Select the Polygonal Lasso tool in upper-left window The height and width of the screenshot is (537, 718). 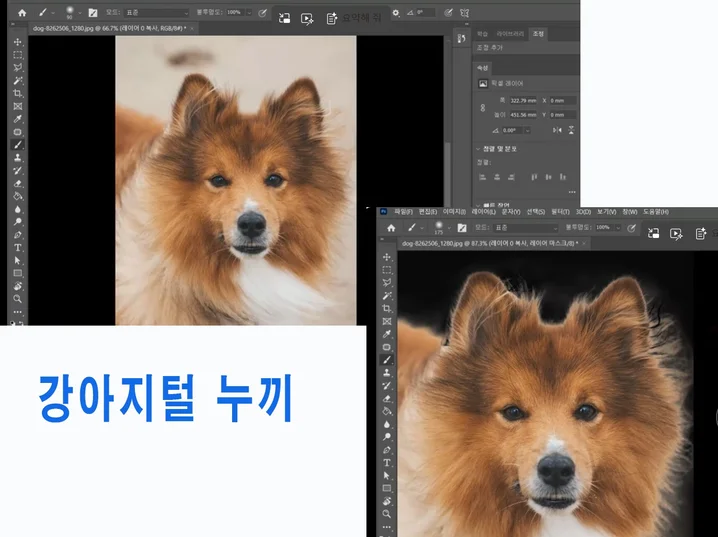coord(17,67)
